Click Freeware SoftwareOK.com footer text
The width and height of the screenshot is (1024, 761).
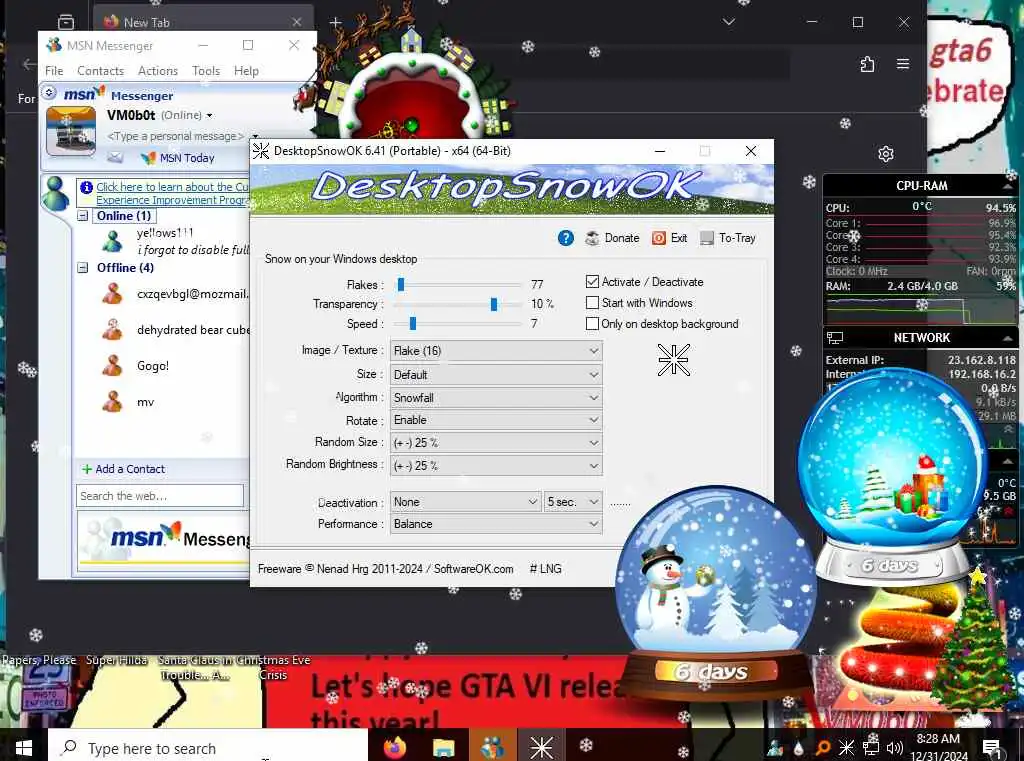point(385,569)
